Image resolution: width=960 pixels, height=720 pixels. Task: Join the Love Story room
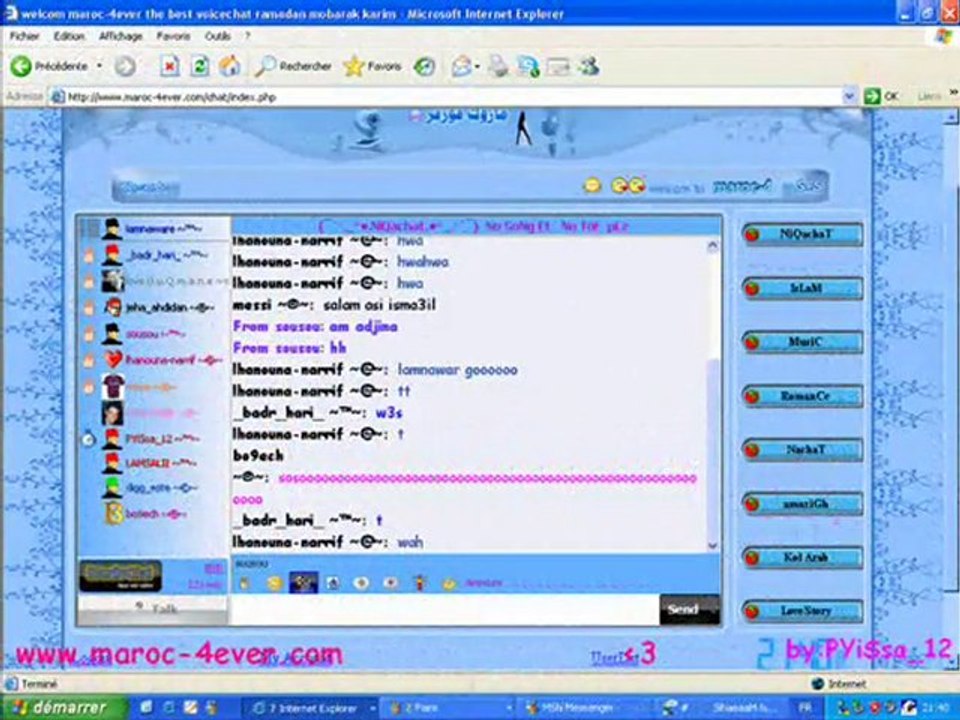[803, 611]
